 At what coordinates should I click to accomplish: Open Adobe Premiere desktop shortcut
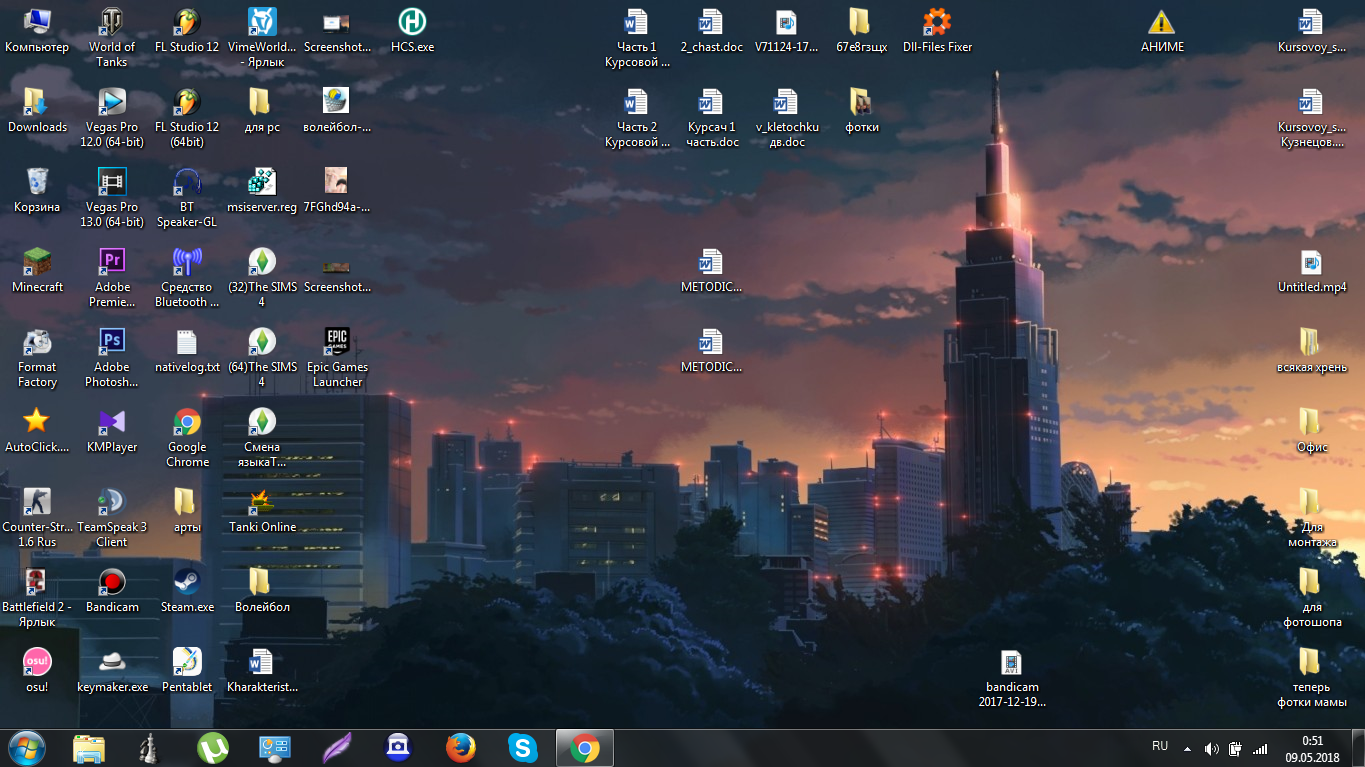(x=112, y=277)
